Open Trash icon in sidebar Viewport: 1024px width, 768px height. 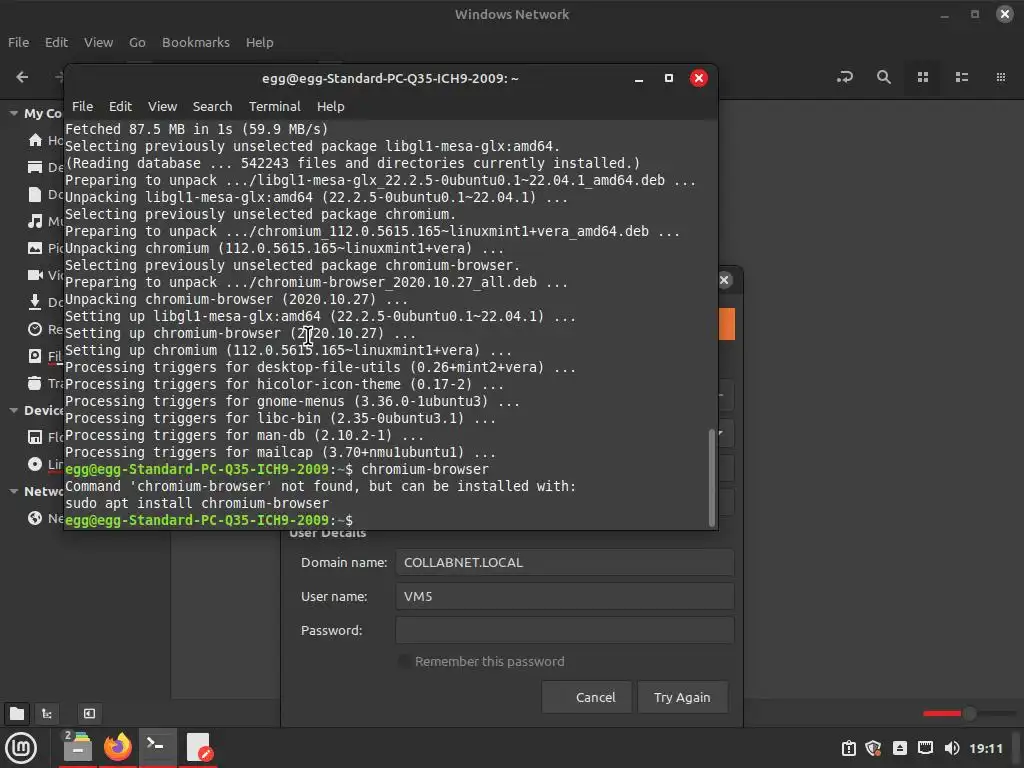[x=35, y=383]
